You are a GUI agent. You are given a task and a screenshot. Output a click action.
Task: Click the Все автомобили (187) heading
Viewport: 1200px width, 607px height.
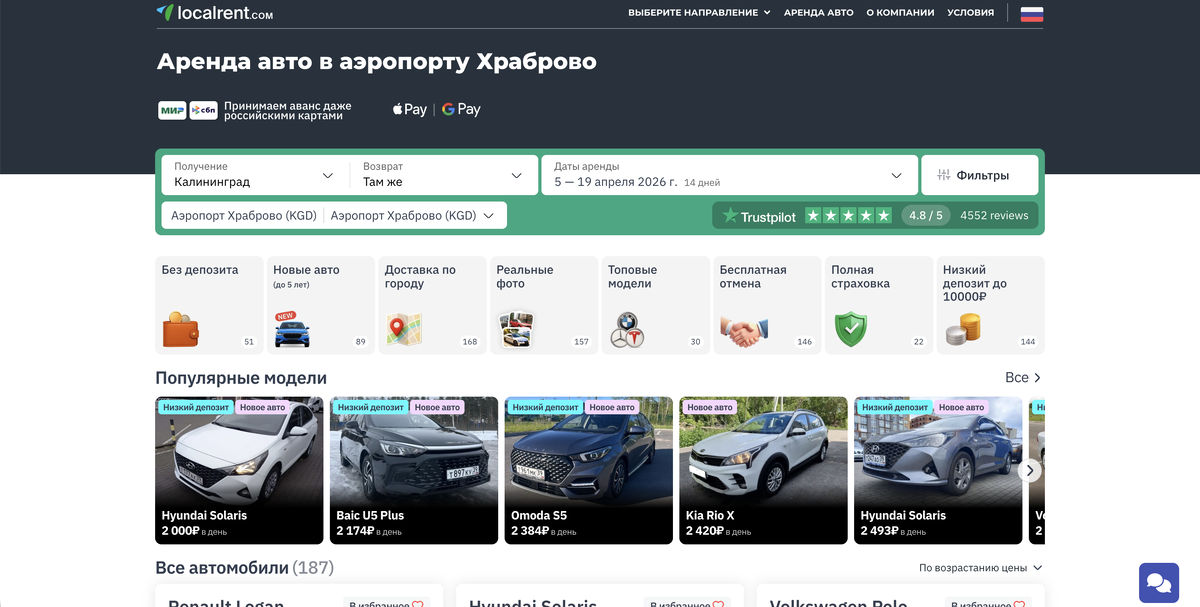(x=244, y=568)
